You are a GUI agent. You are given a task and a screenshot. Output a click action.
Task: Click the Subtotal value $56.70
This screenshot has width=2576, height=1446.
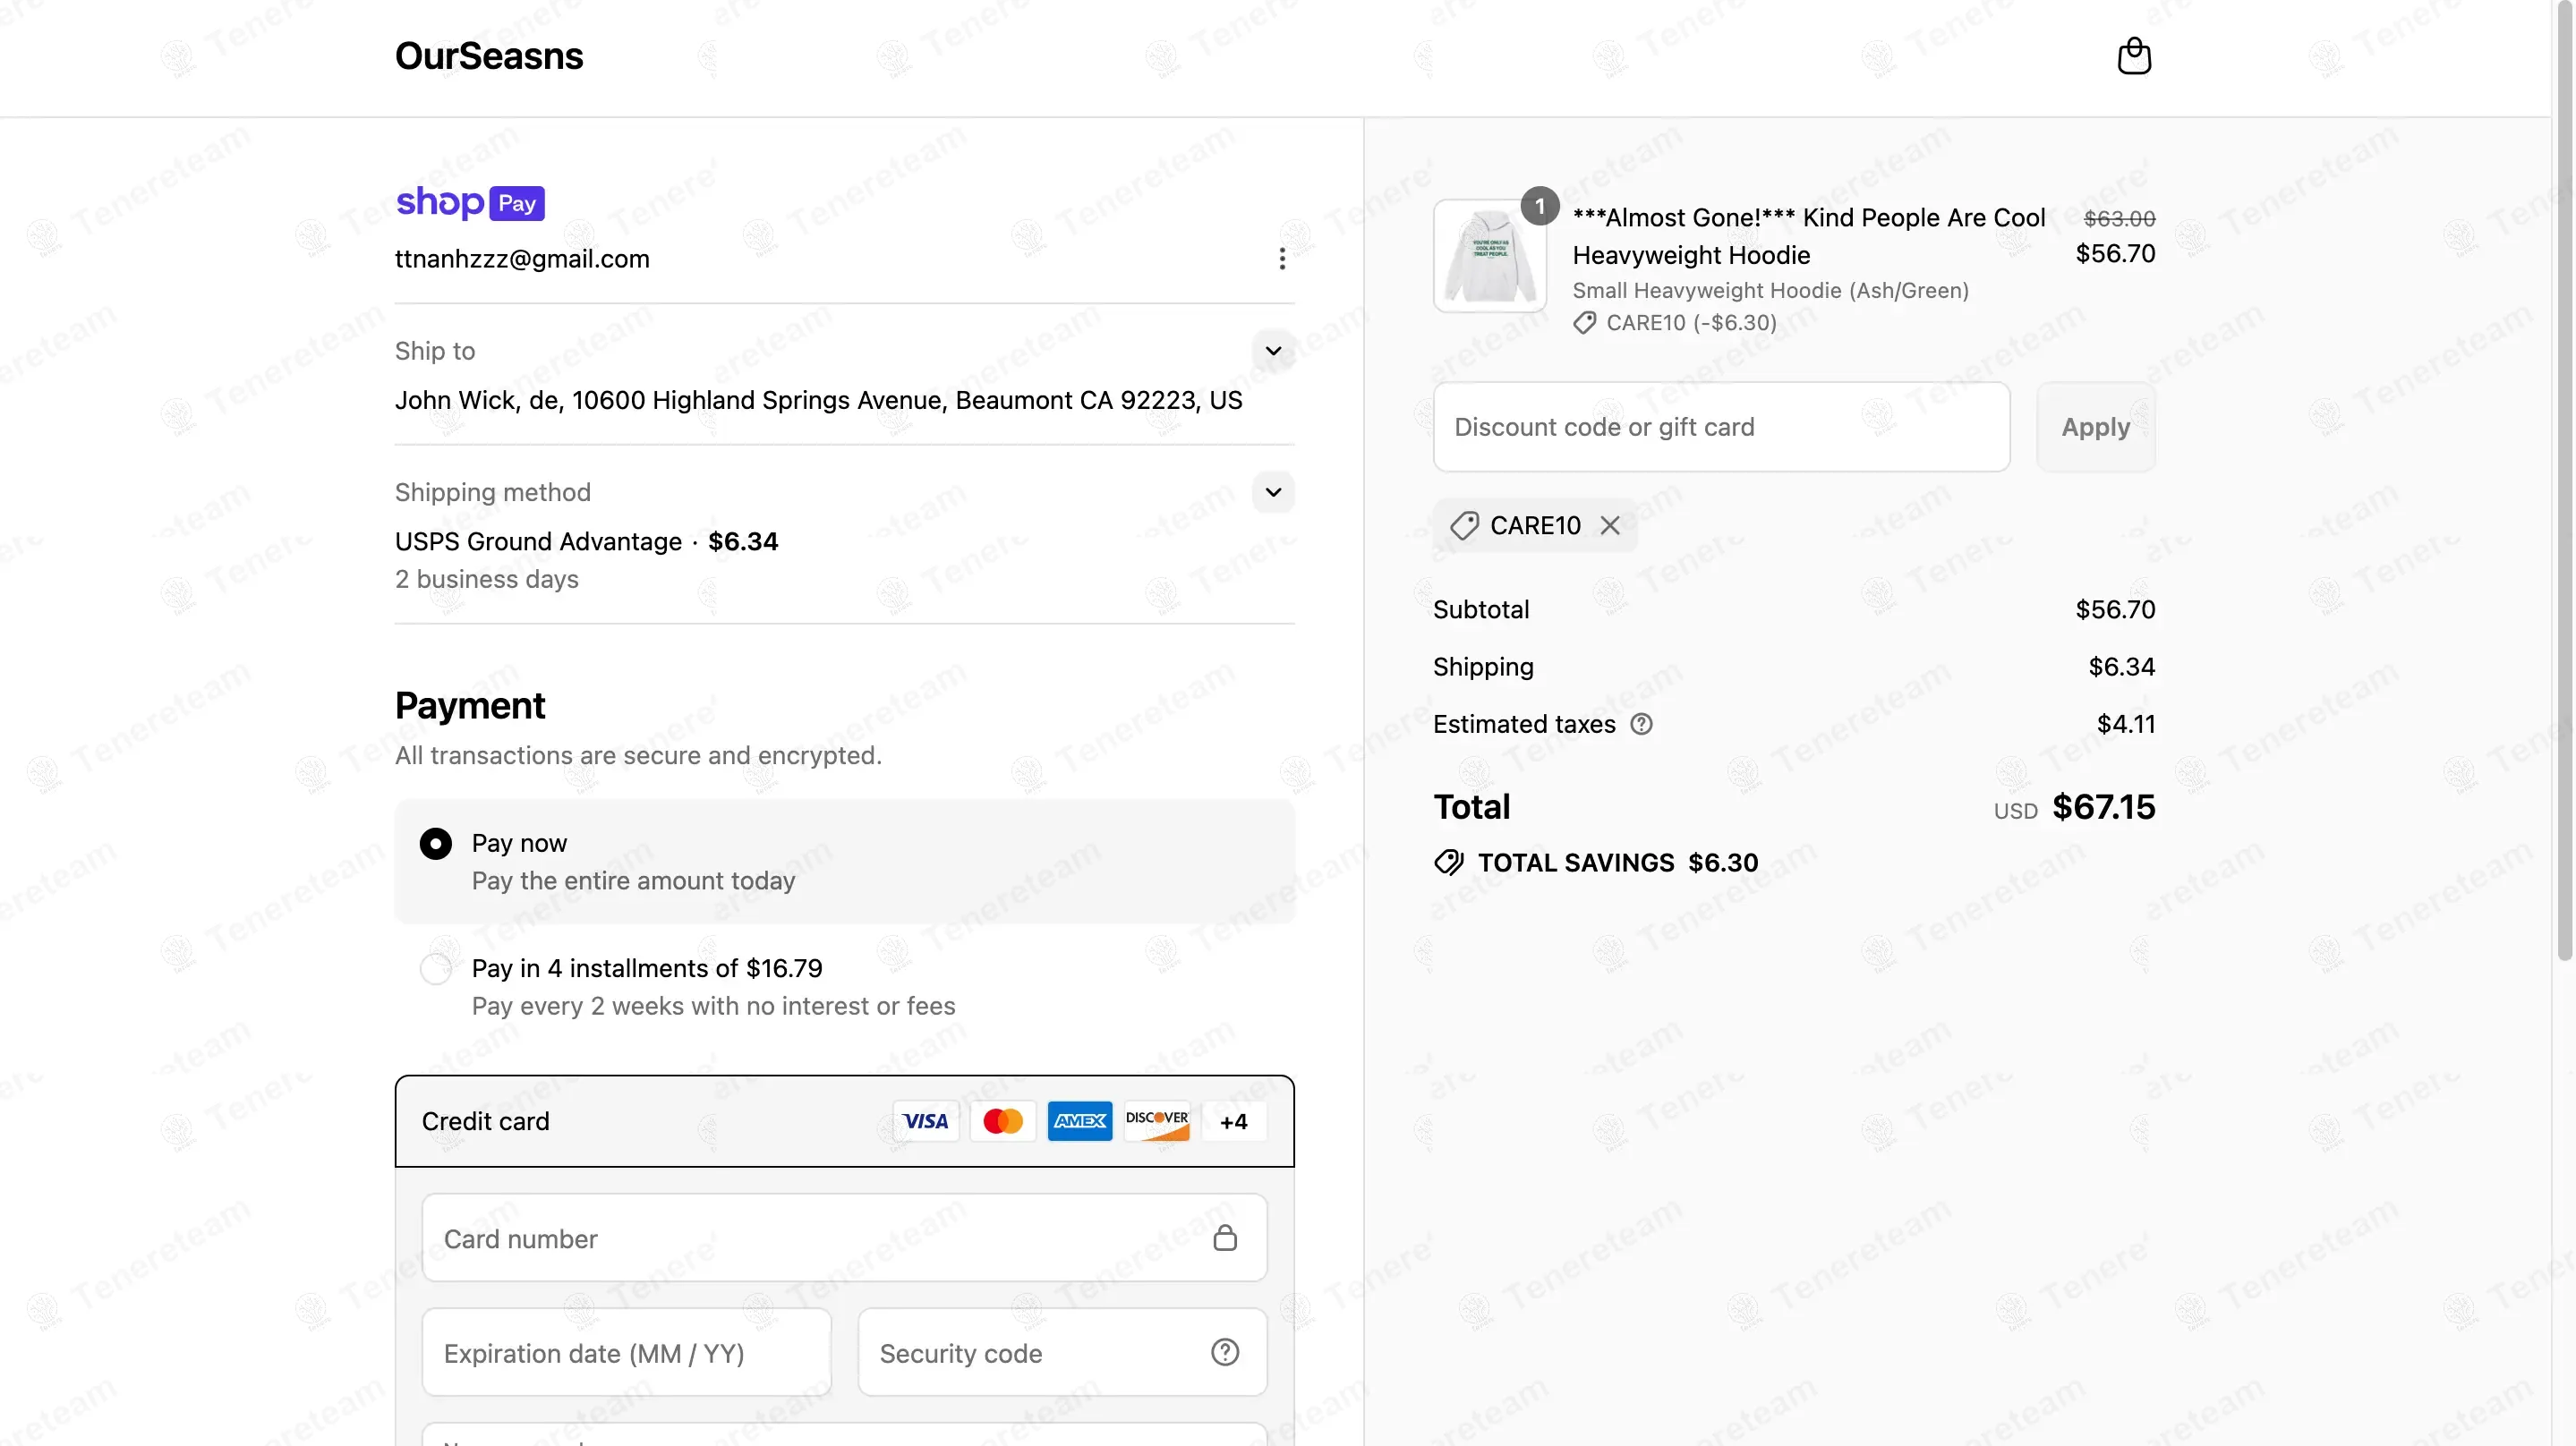pos(2115,610)
